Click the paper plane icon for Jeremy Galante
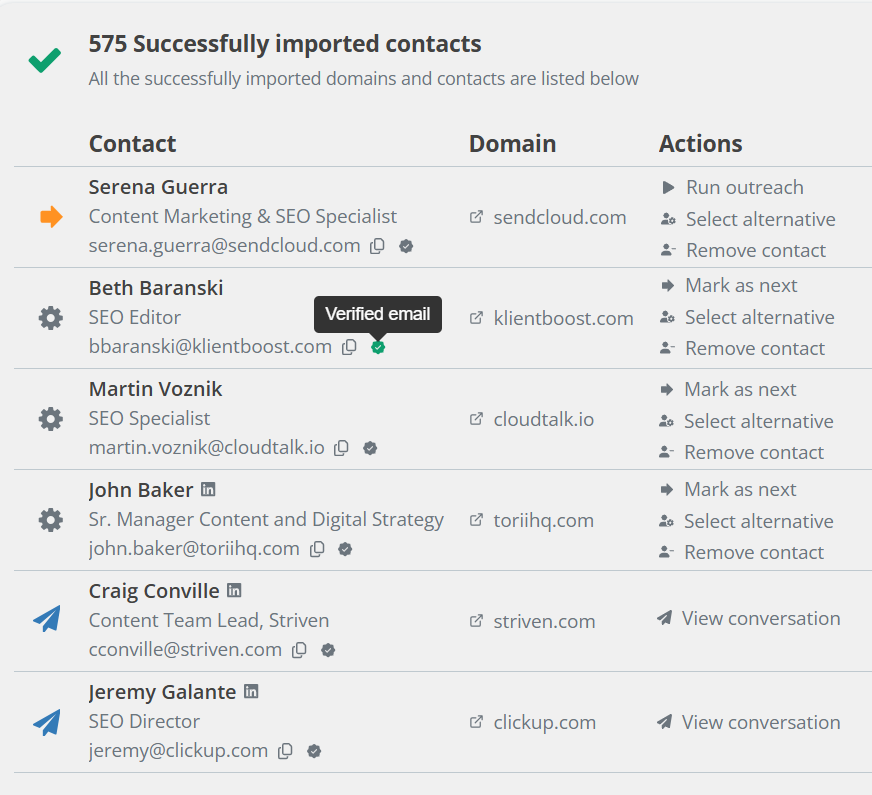 pyautogui.click(x=47, y=722)
